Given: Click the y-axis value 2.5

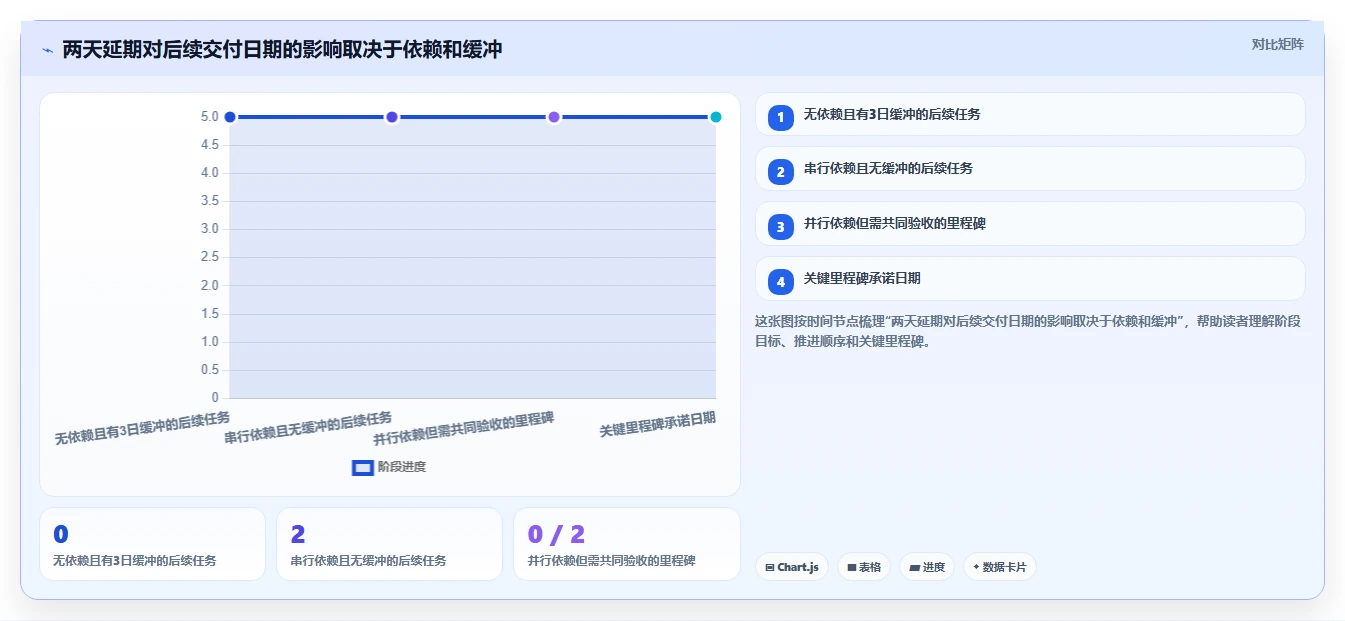Looking at the screenshot, I should [x=209, y=257].
